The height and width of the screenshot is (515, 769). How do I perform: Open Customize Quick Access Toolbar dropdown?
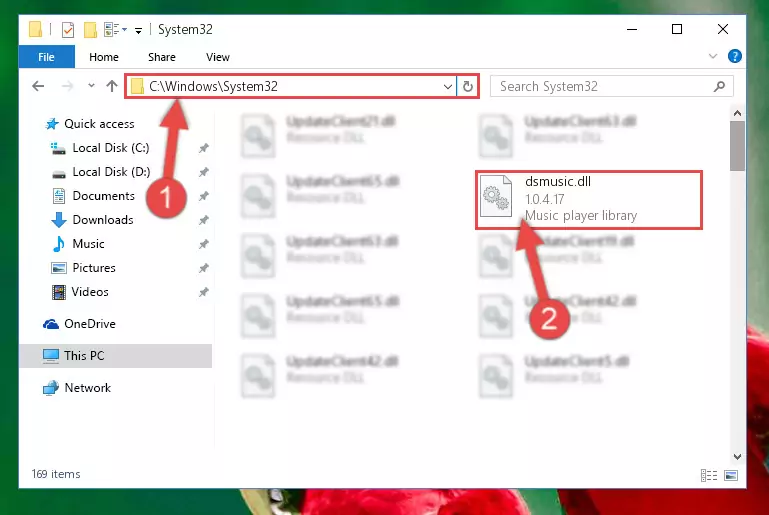(x=139, y=31)
